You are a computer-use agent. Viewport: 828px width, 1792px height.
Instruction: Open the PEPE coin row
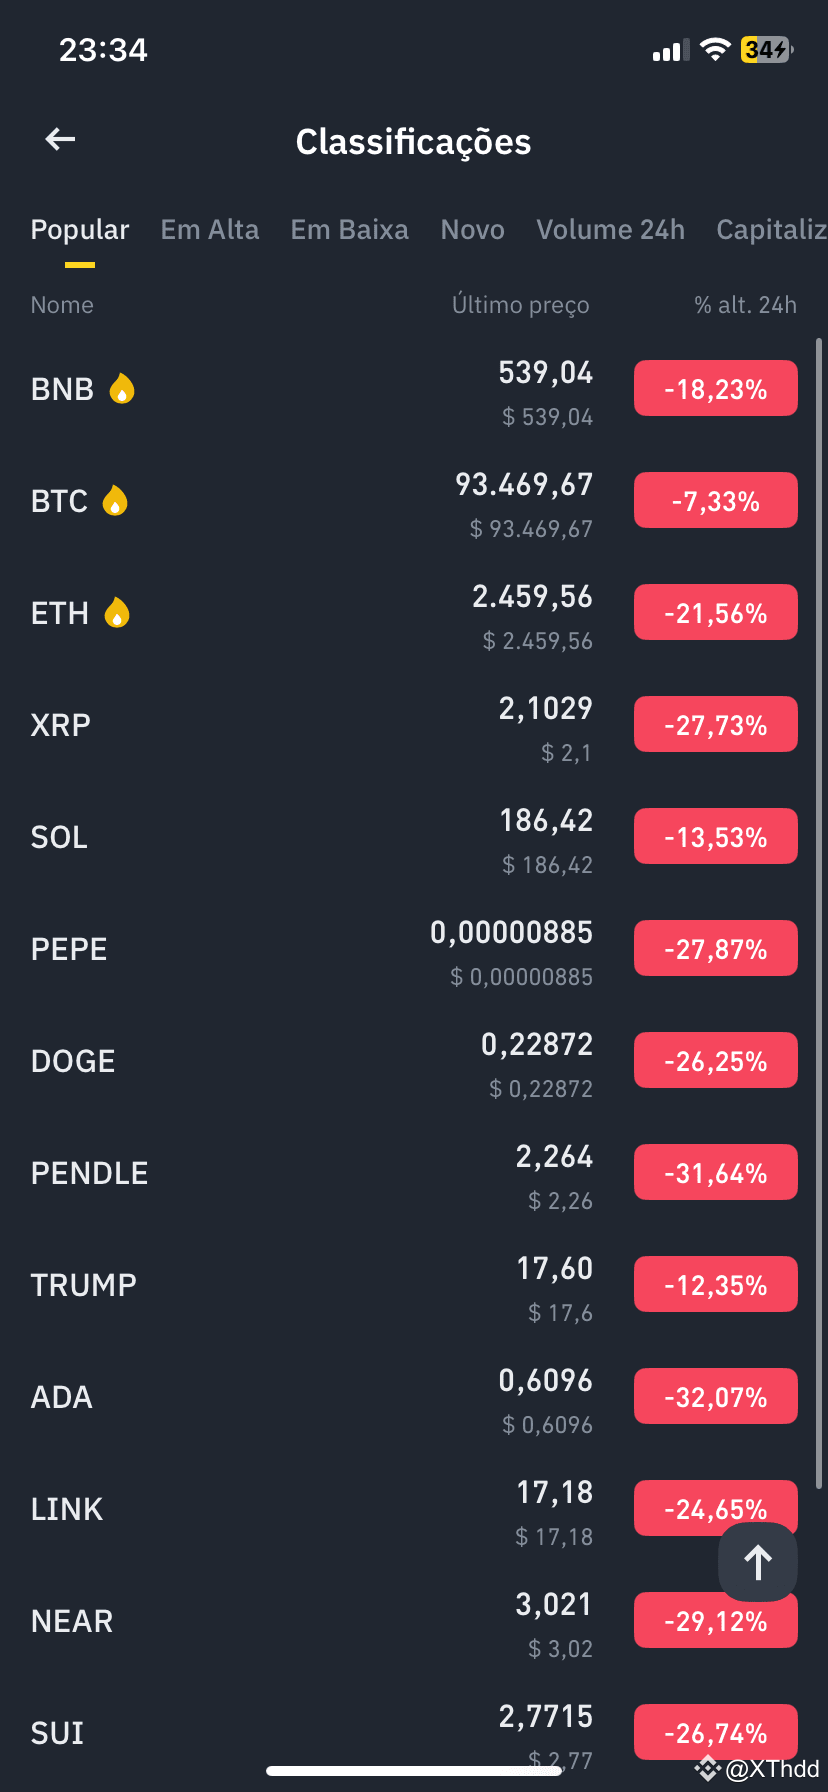pos(414,948)
